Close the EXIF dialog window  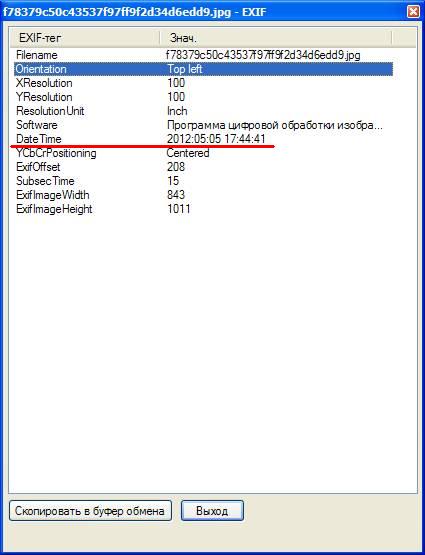pos(413,12)
